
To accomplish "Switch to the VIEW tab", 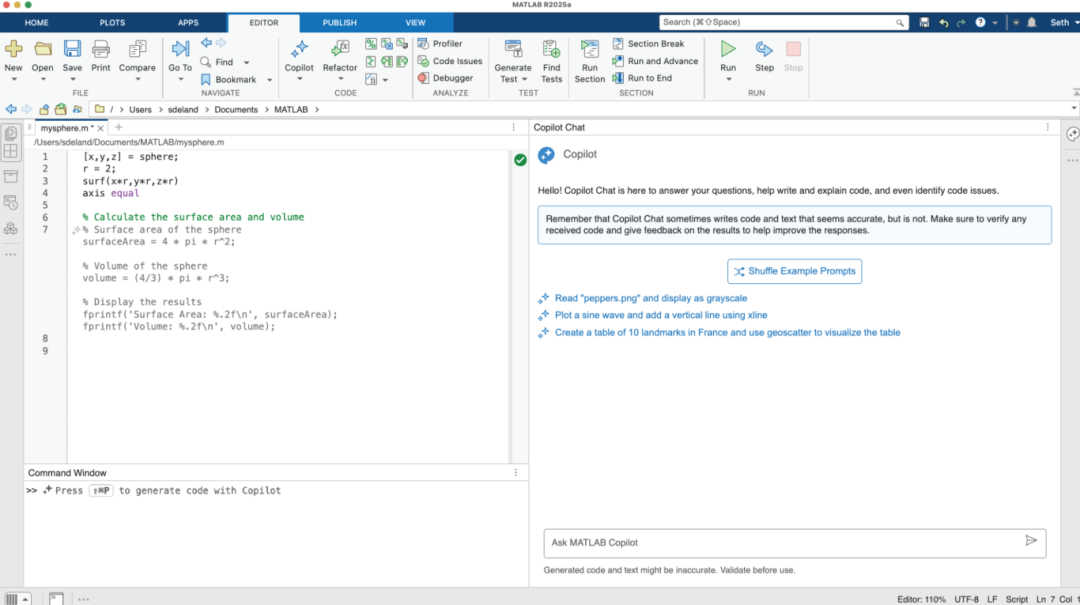I will coord(415,23).
